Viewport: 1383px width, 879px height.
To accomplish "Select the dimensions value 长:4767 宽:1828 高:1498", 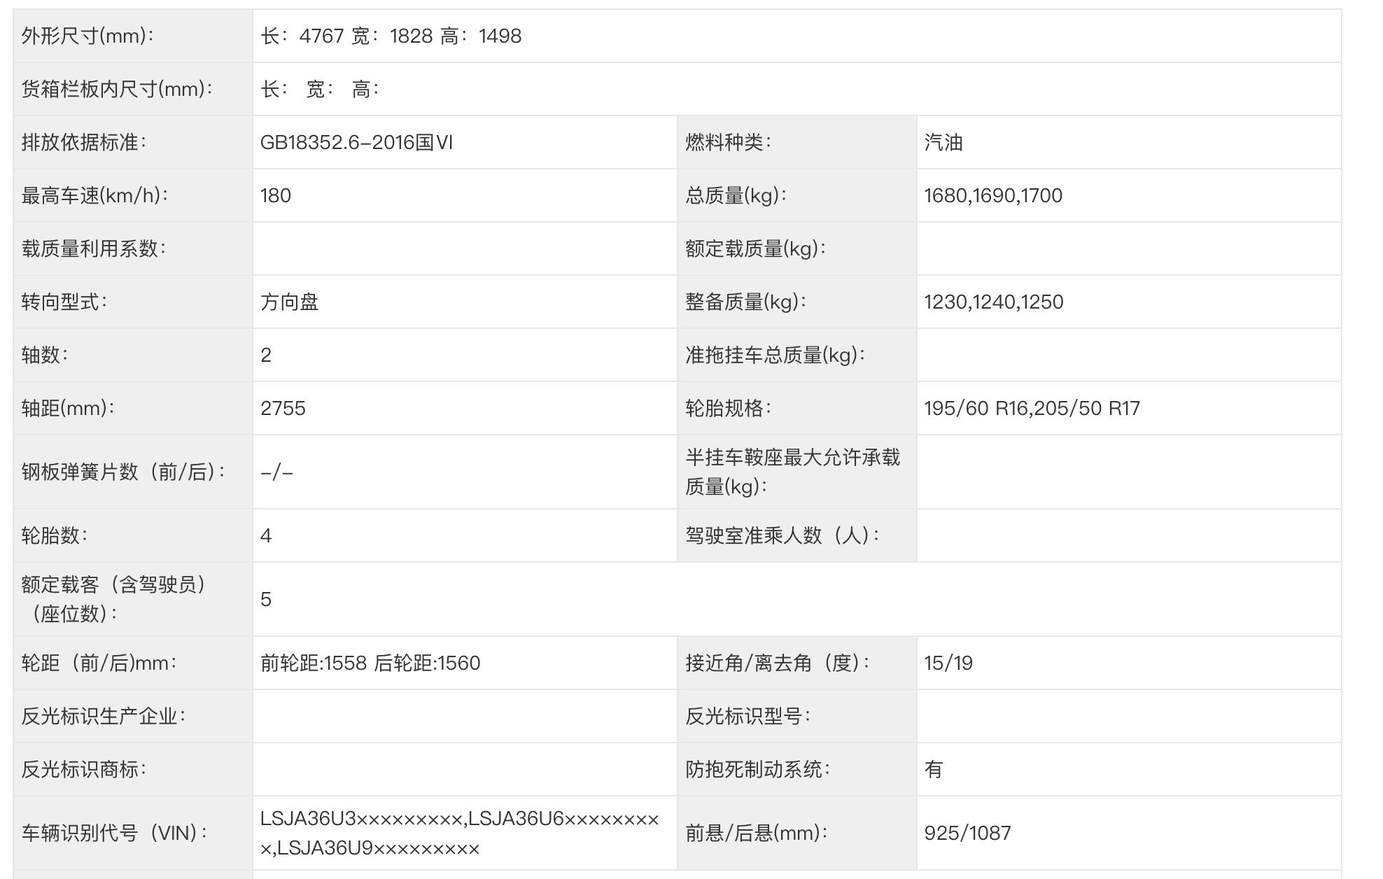I will pyautogui.click(x=391, y=36).
